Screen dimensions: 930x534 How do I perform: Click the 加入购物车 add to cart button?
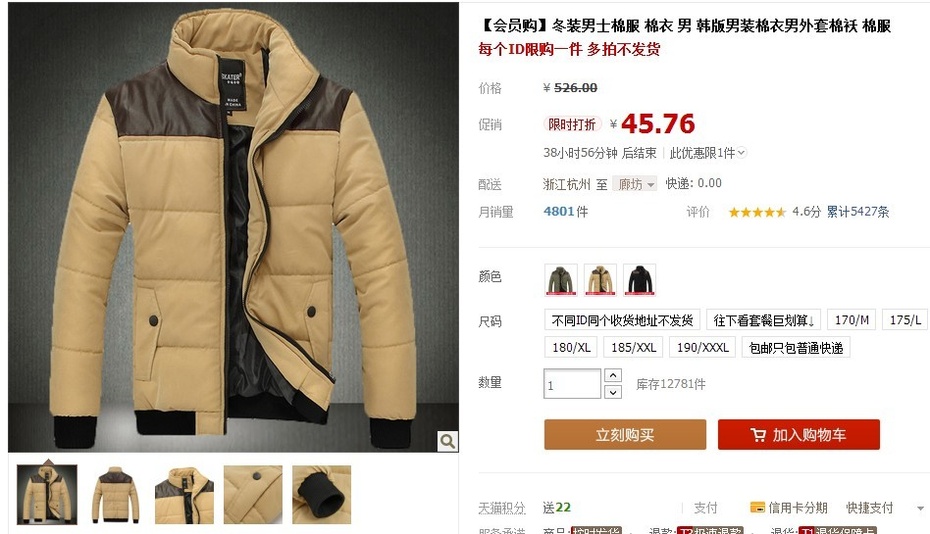click(x=798, y=435)
